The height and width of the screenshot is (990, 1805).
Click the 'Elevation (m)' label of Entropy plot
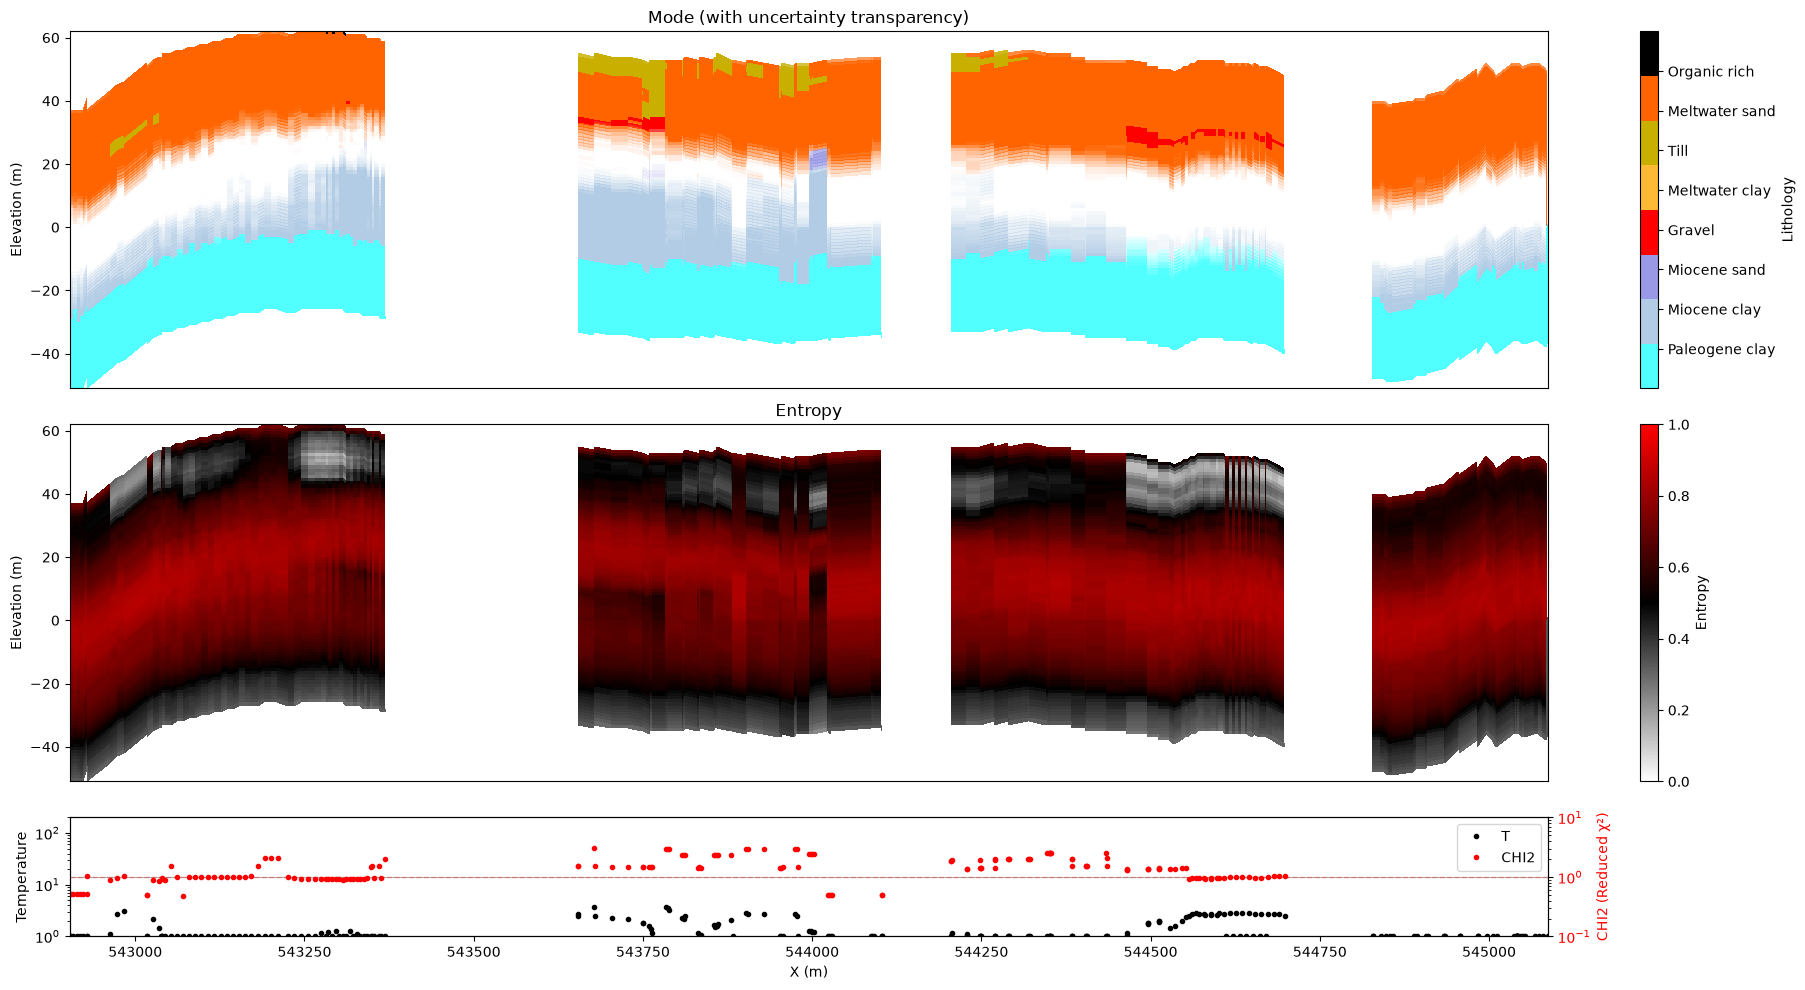pos(16,603)
